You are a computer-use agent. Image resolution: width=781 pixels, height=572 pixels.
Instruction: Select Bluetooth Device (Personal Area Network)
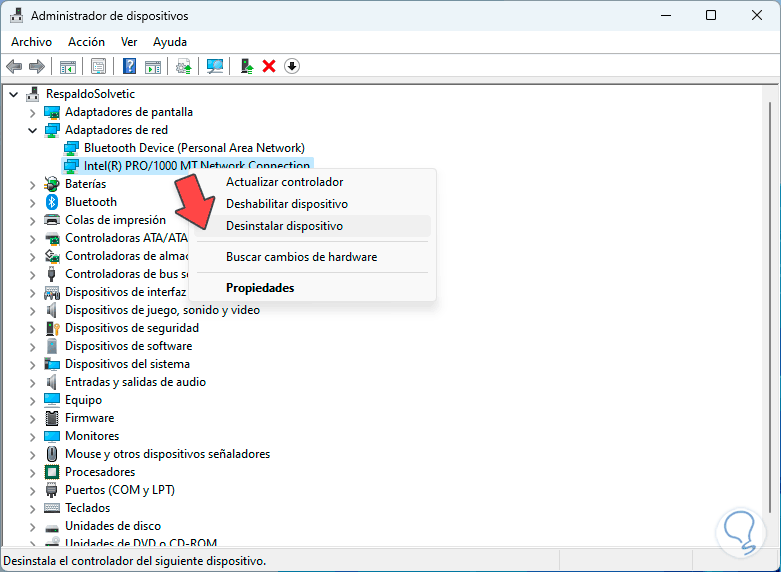[194, 148]
